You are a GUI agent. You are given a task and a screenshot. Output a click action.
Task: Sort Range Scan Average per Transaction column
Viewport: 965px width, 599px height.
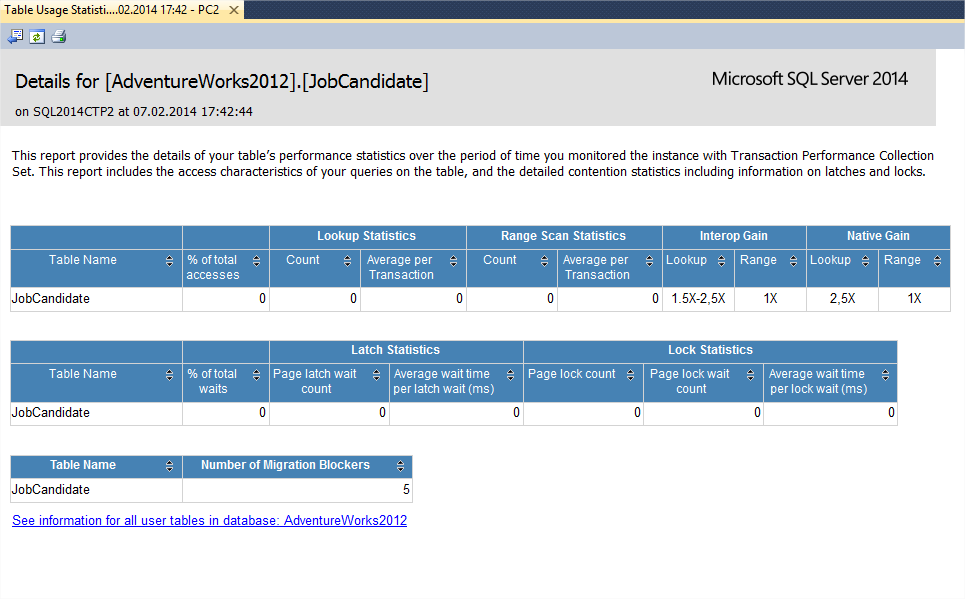pos(649,261)
